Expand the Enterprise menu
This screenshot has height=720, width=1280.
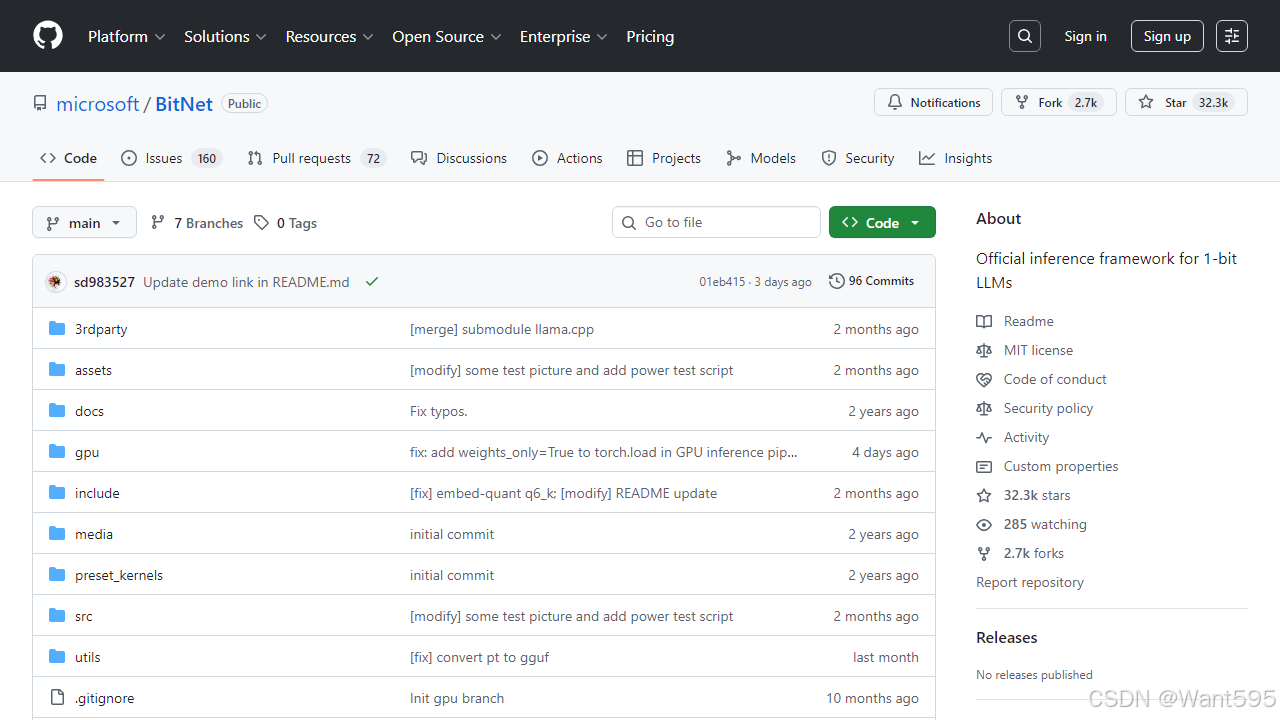pyautogui.click(x=563, y=36)
